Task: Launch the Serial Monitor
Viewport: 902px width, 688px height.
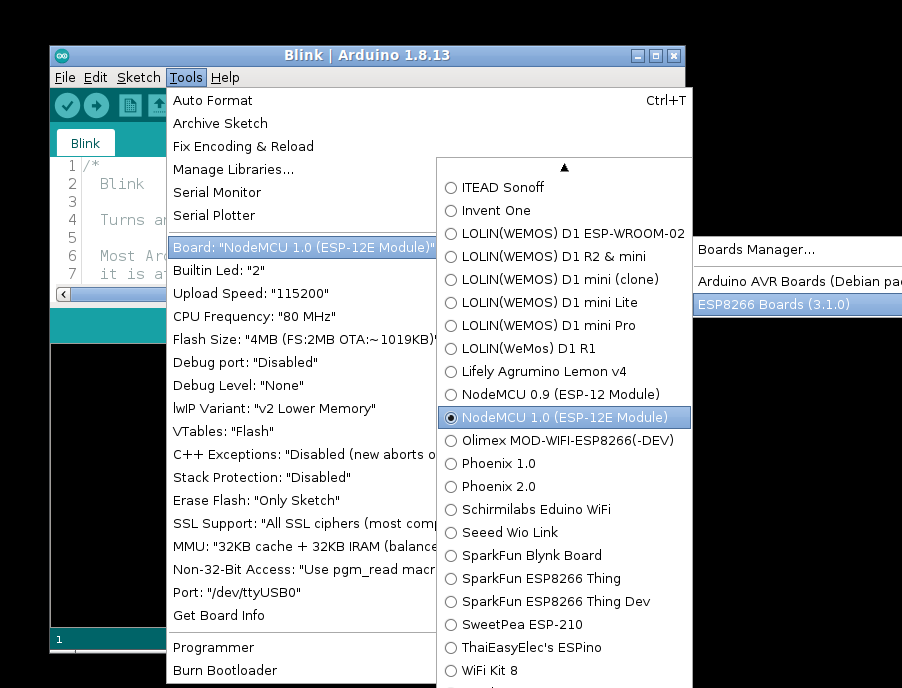Action: point(303,193)
